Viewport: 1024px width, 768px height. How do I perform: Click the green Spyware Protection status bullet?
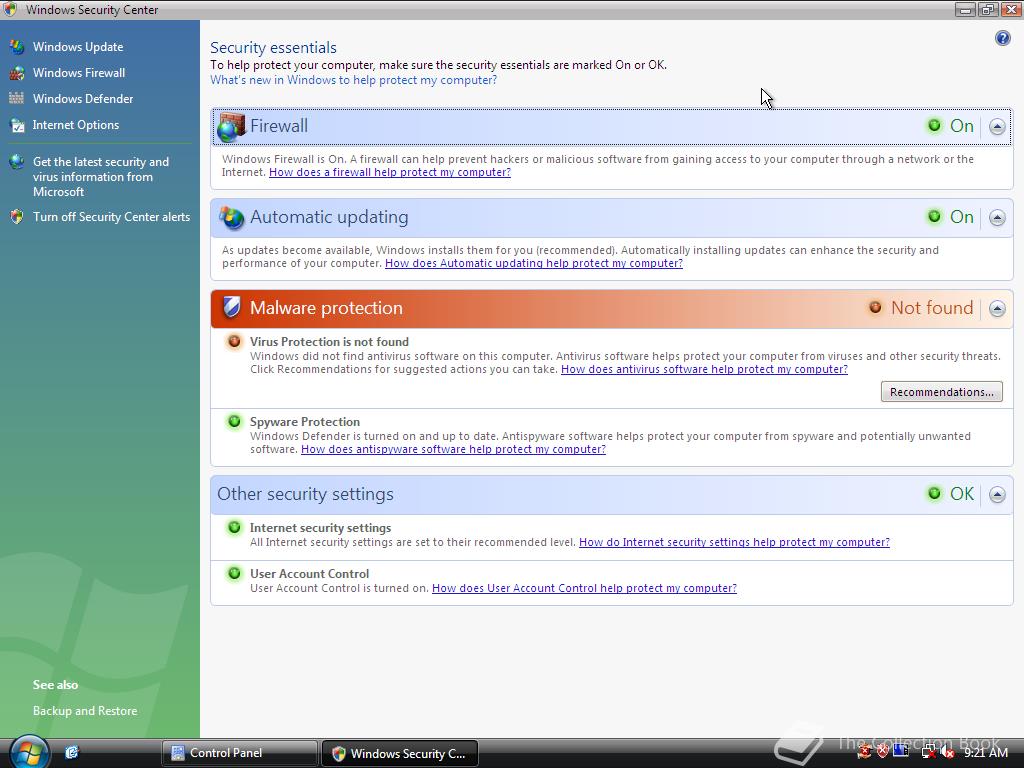[233, 422]
